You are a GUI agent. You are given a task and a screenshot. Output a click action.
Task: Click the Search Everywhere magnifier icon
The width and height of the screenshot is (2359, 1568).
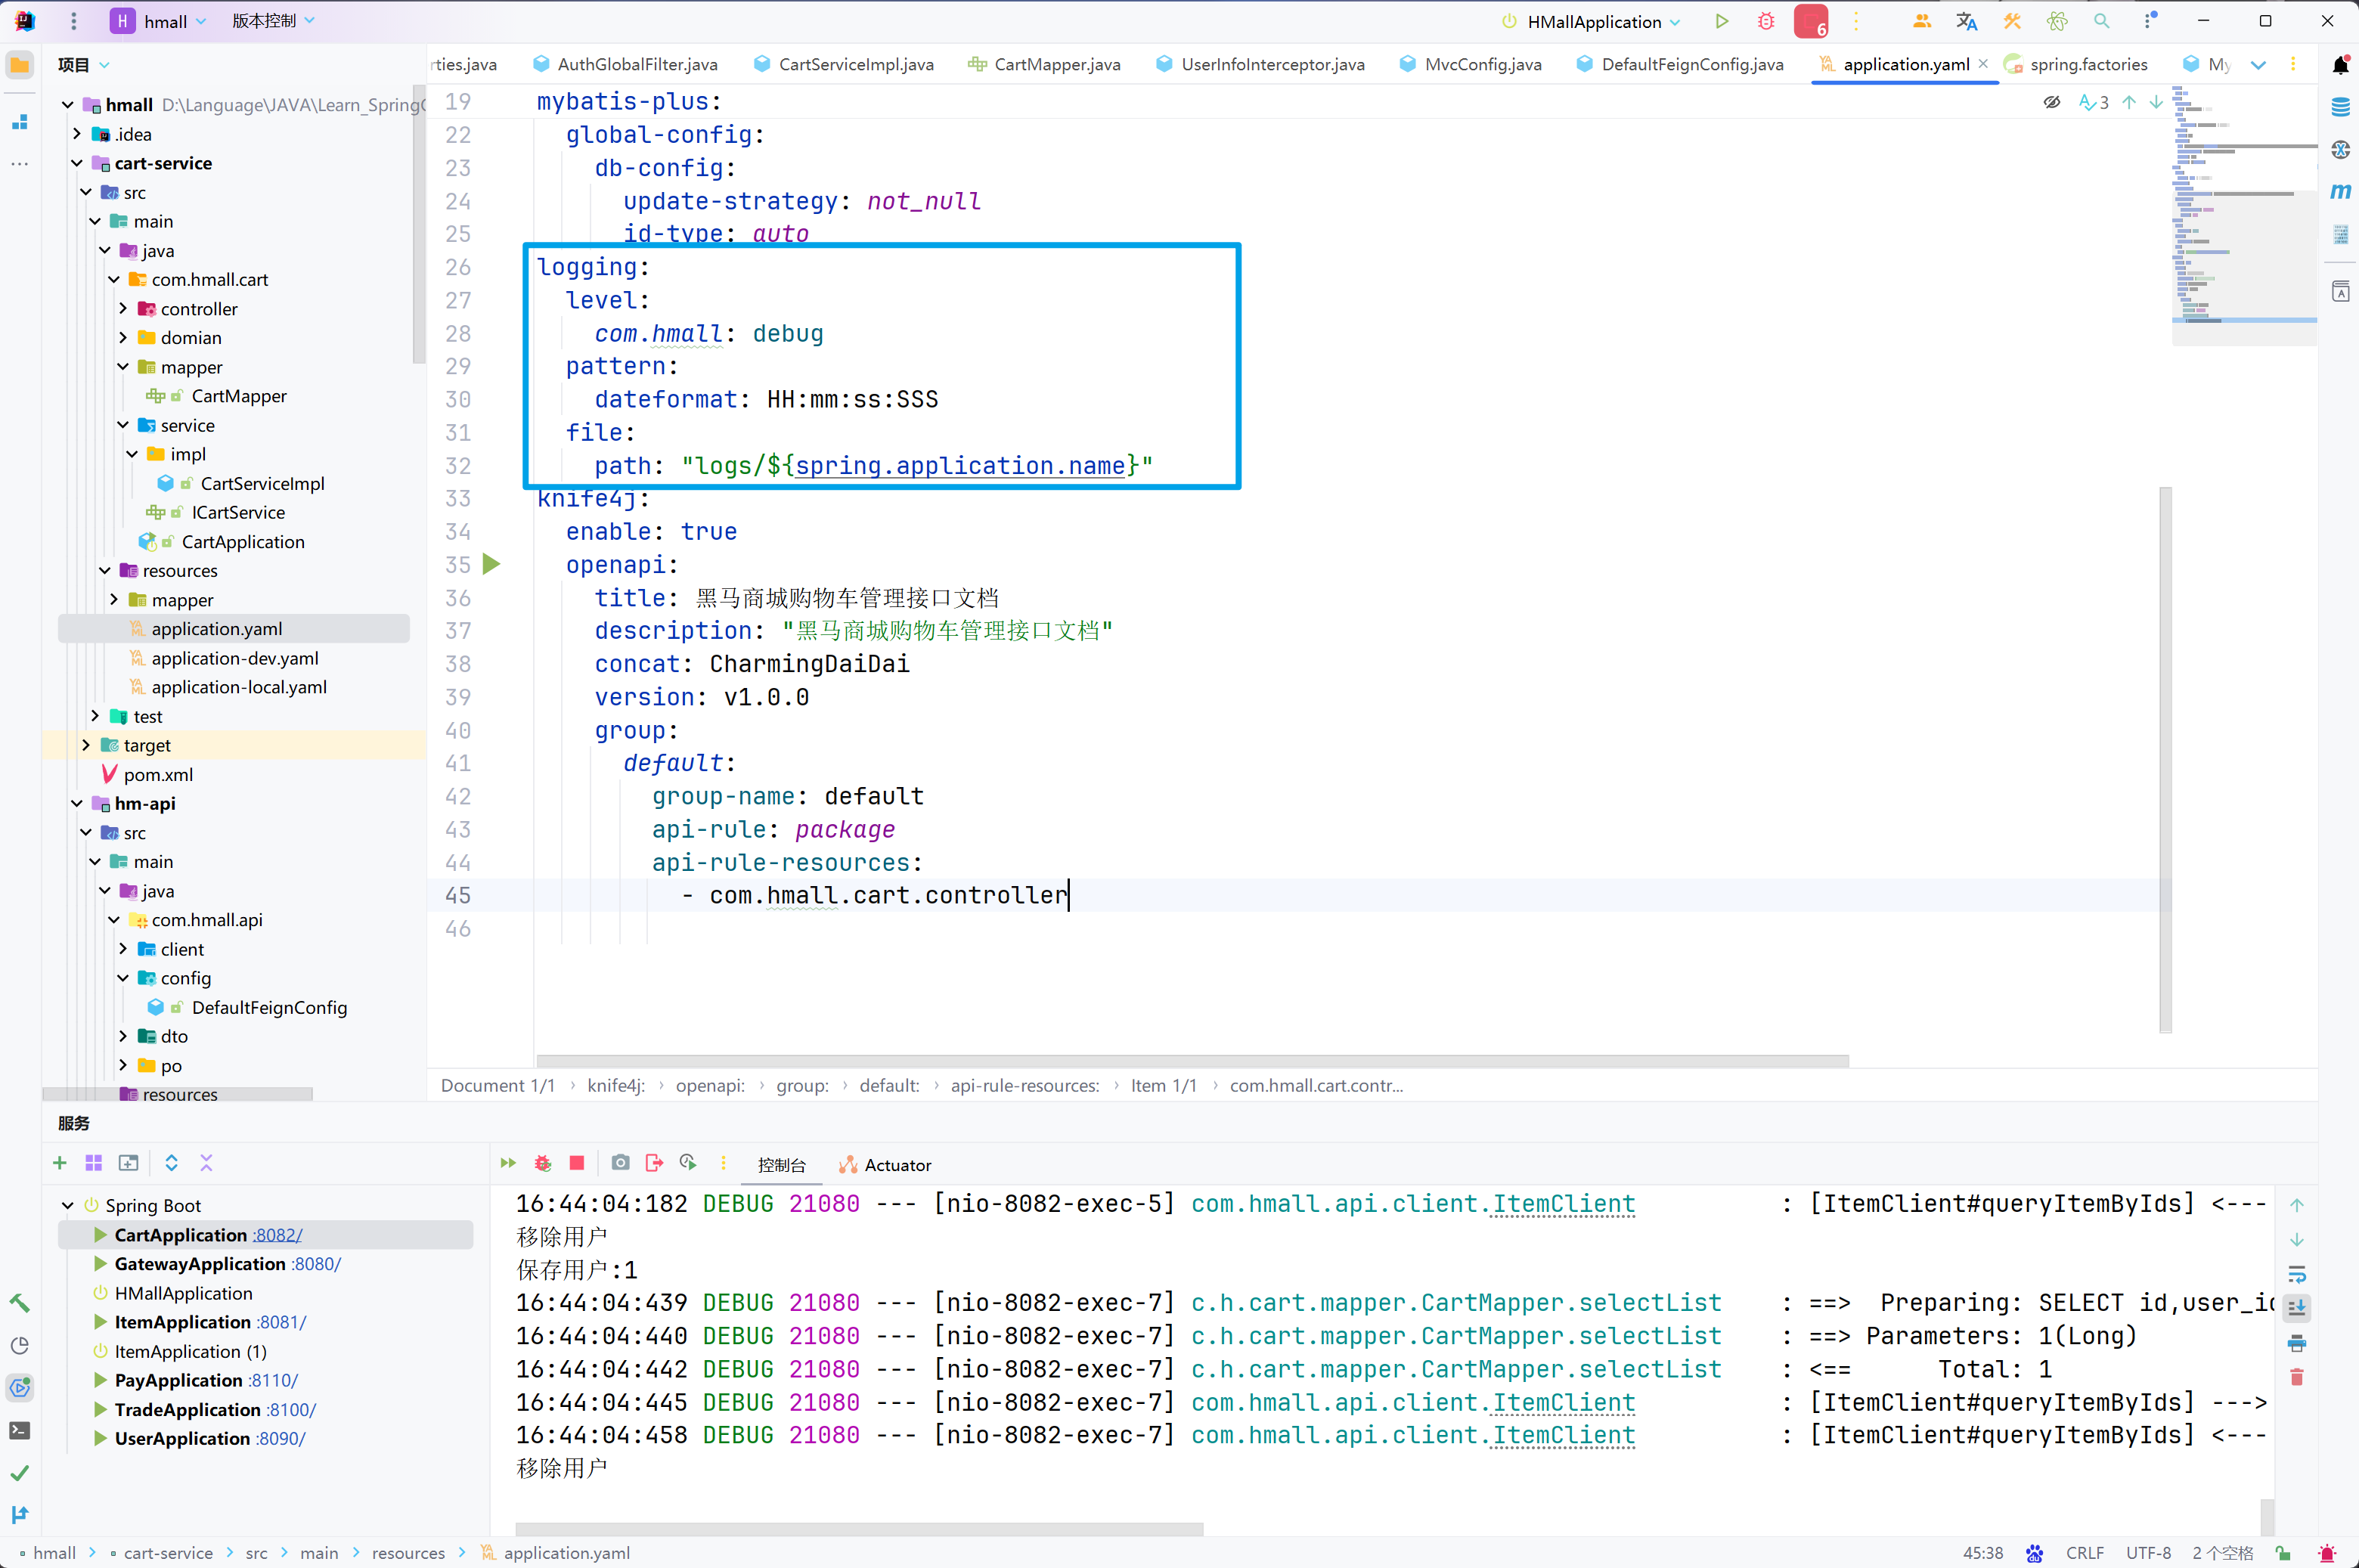coord(2101,21)
